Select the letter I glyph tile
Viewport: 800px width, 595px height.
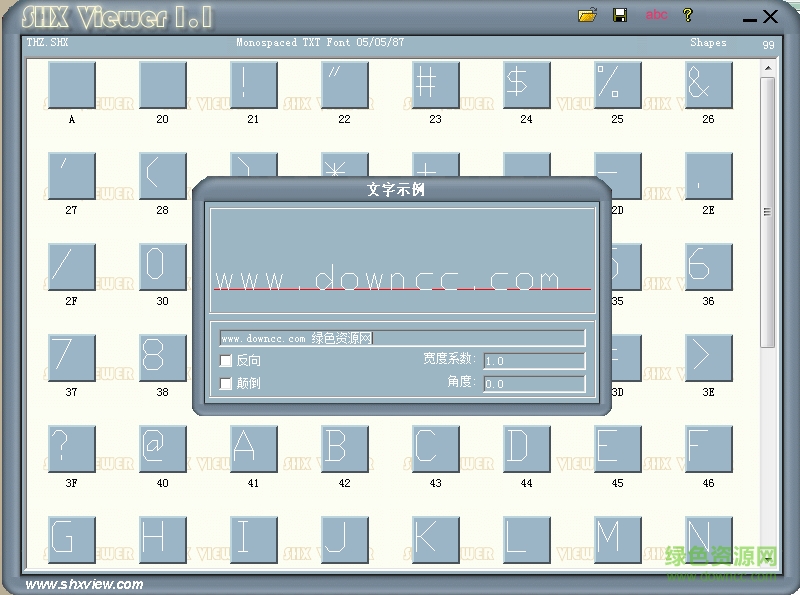[x=254, y=539]
